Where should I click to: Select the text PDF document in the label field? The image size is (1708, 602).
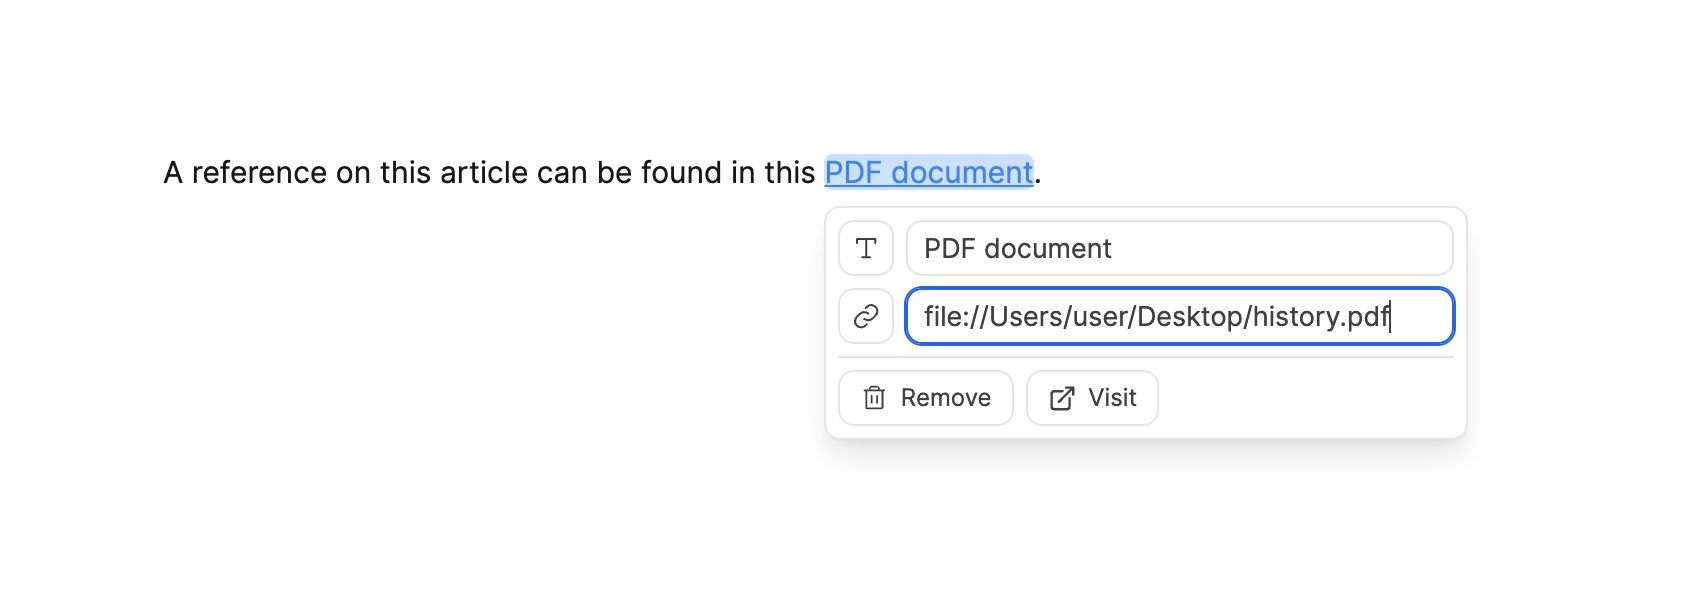[1017, 248]
